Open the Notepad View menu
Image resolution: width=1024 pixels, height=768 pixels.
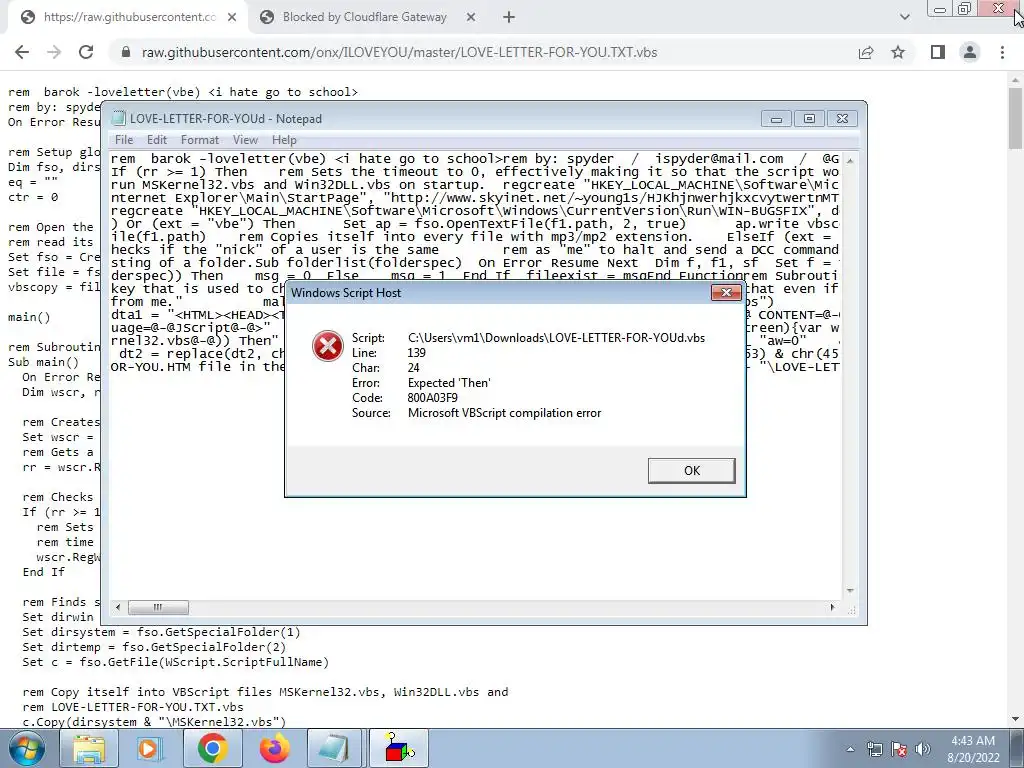pos(246,140)
